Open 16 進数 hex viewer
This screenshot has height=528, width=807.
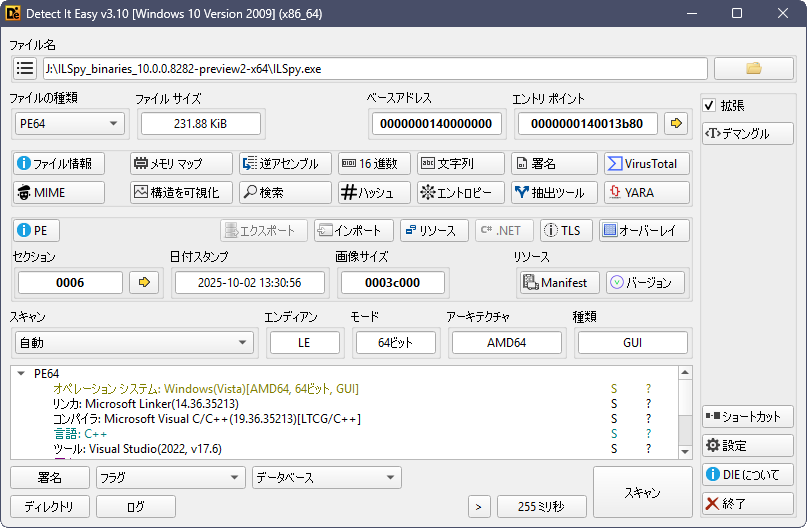(x=374, y=164)
